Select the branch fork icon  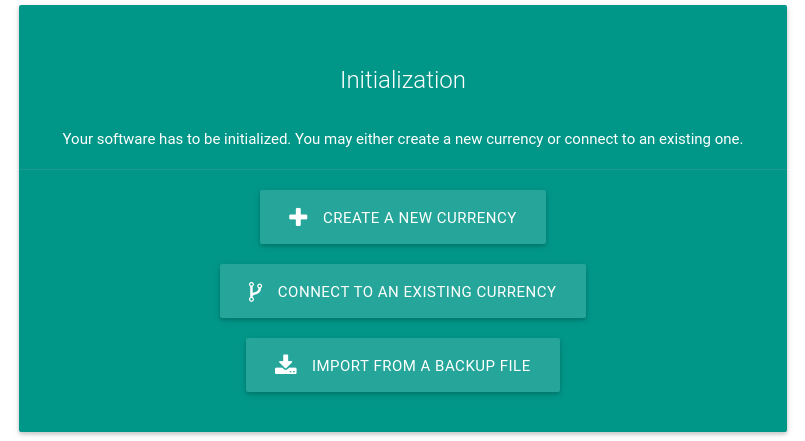click(255, 292)
